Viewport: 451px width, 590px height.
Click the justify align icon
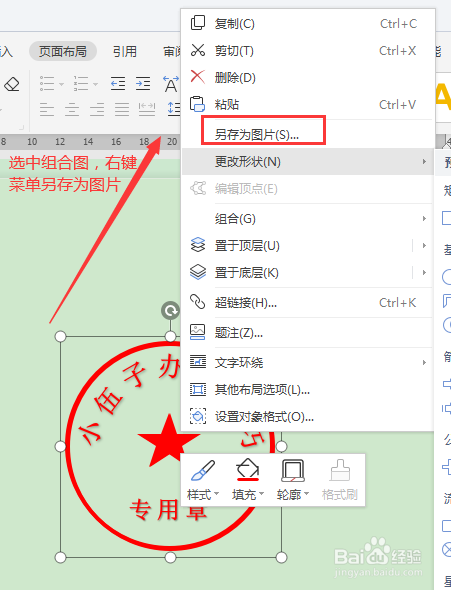click(122, 109)
